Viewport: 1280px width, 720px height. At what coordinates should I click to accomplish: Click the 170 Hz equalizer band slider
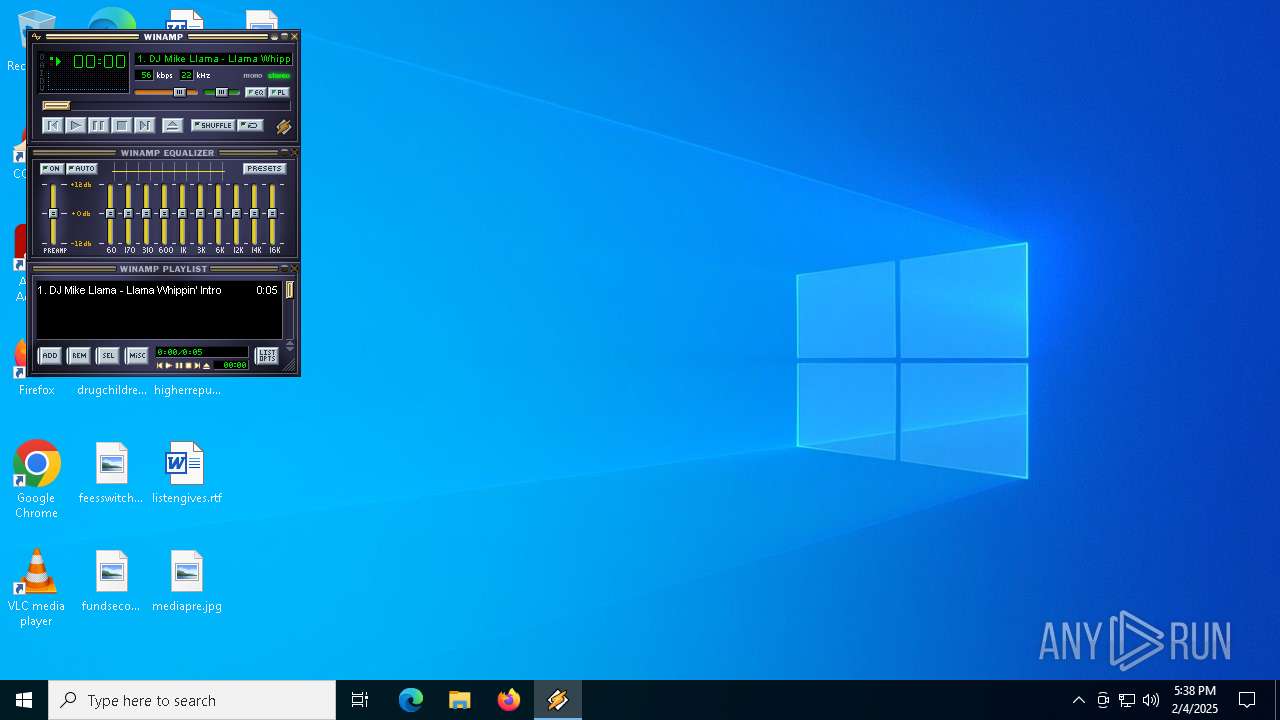tap(128, 214)
